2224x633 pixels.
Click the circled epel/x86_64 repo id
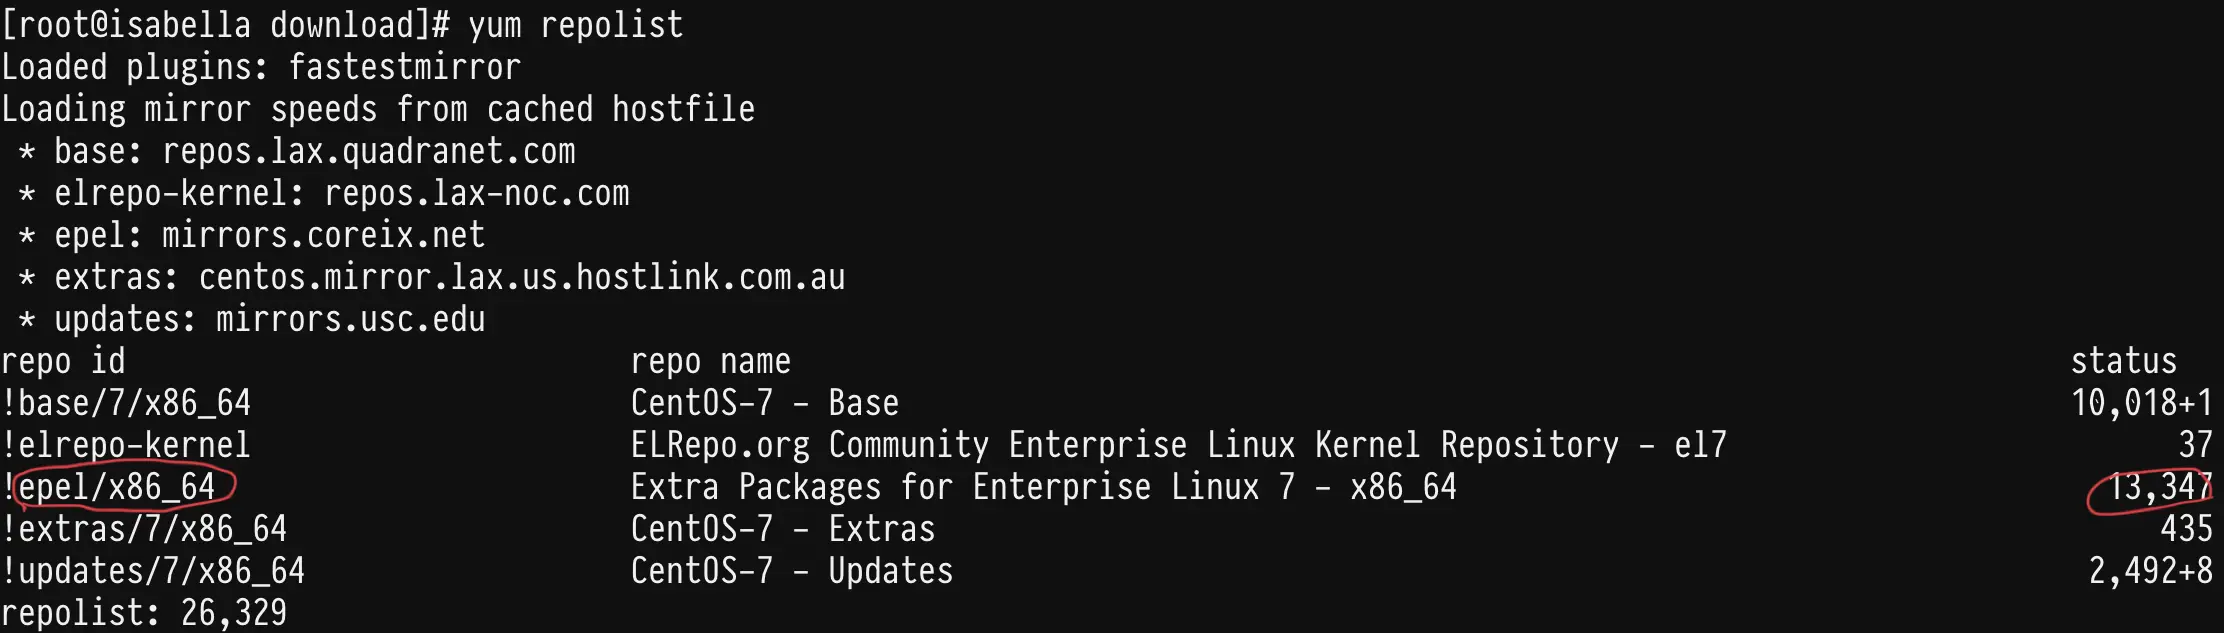point(117,487)
